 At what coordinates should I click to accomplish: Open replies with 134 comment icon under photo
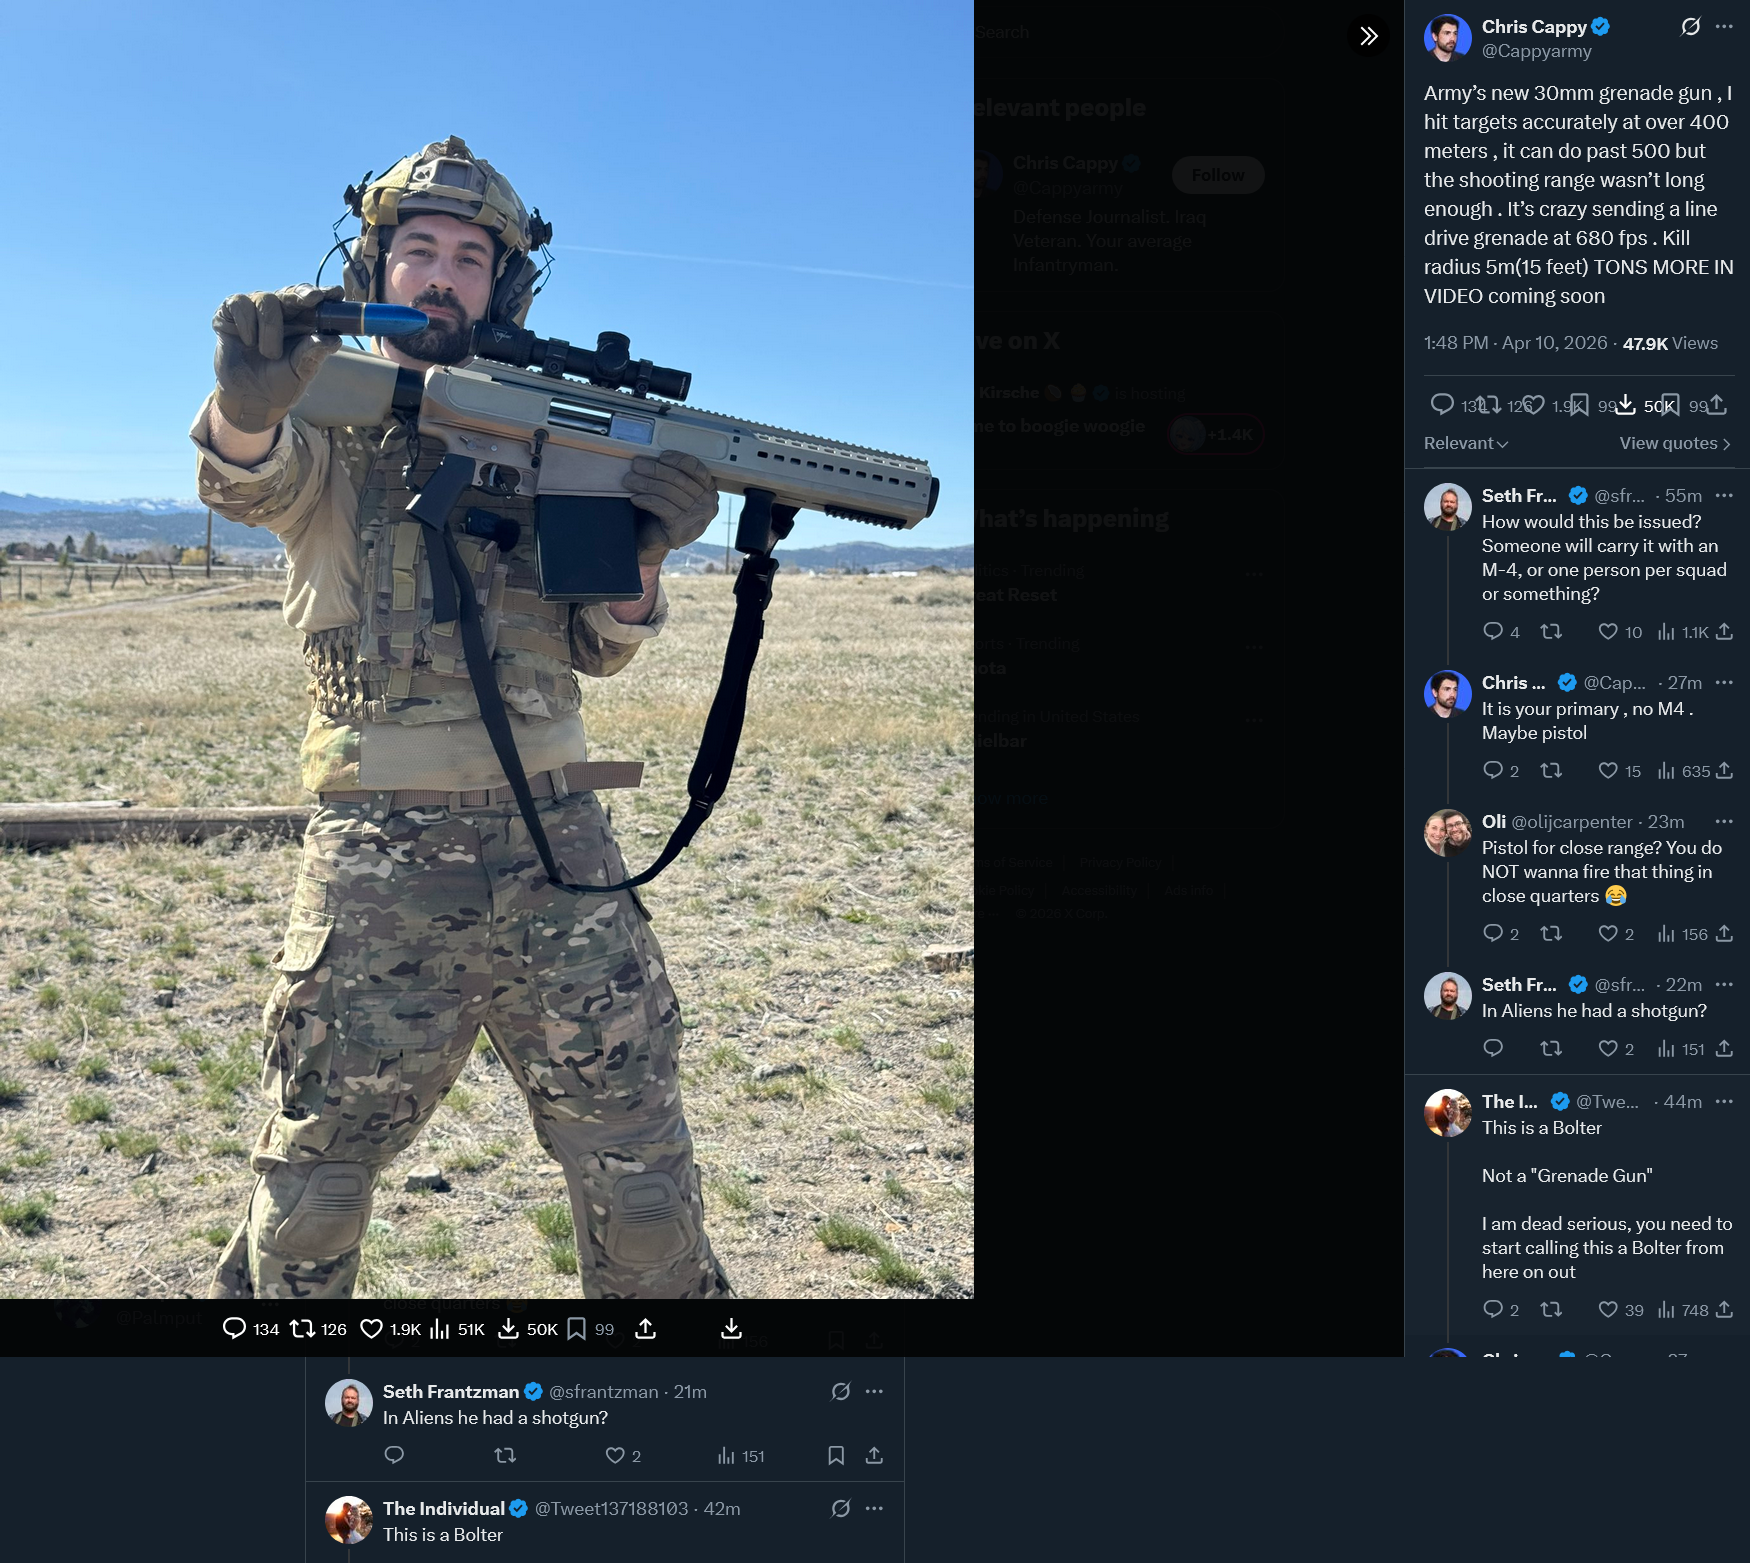[234, 1328]
